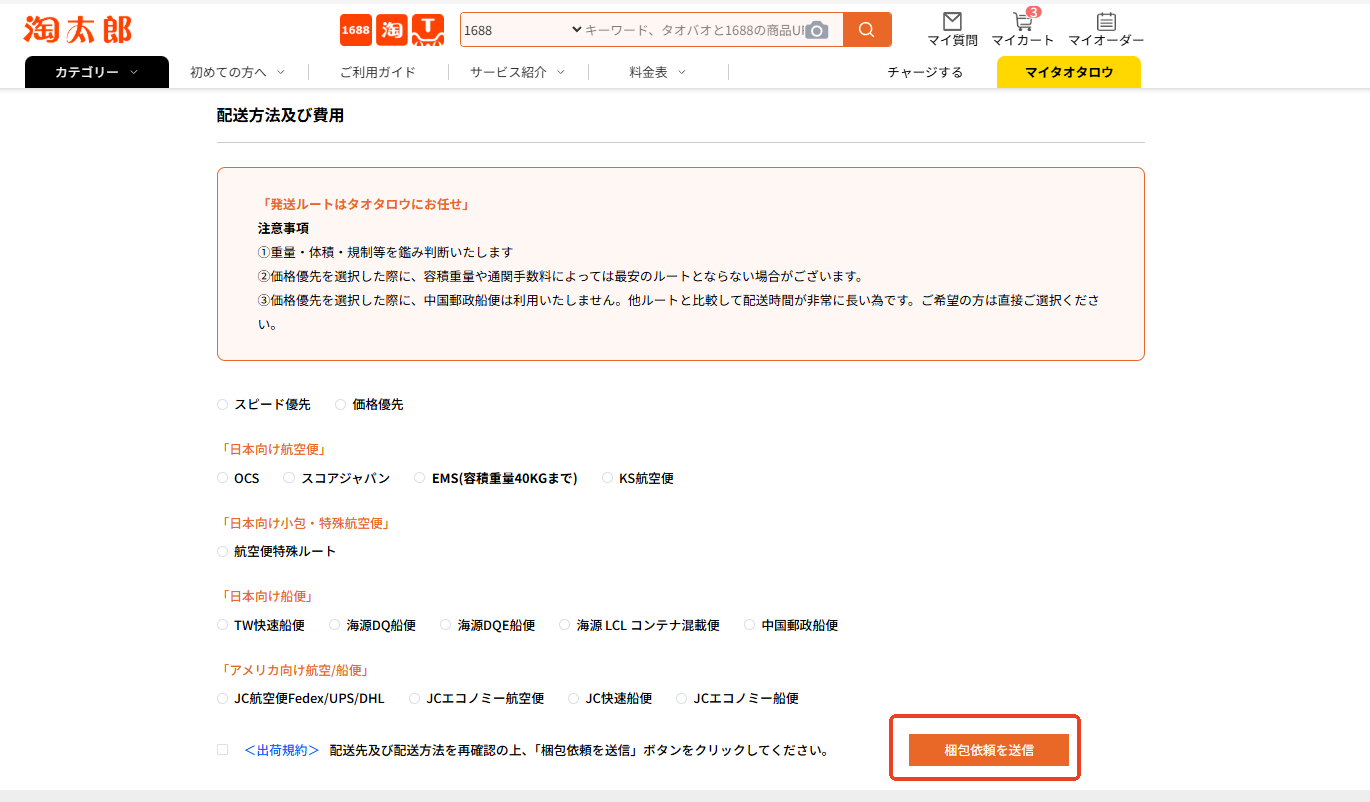
Task: Select スピード優先 radio option
Action: coord(223,404)
